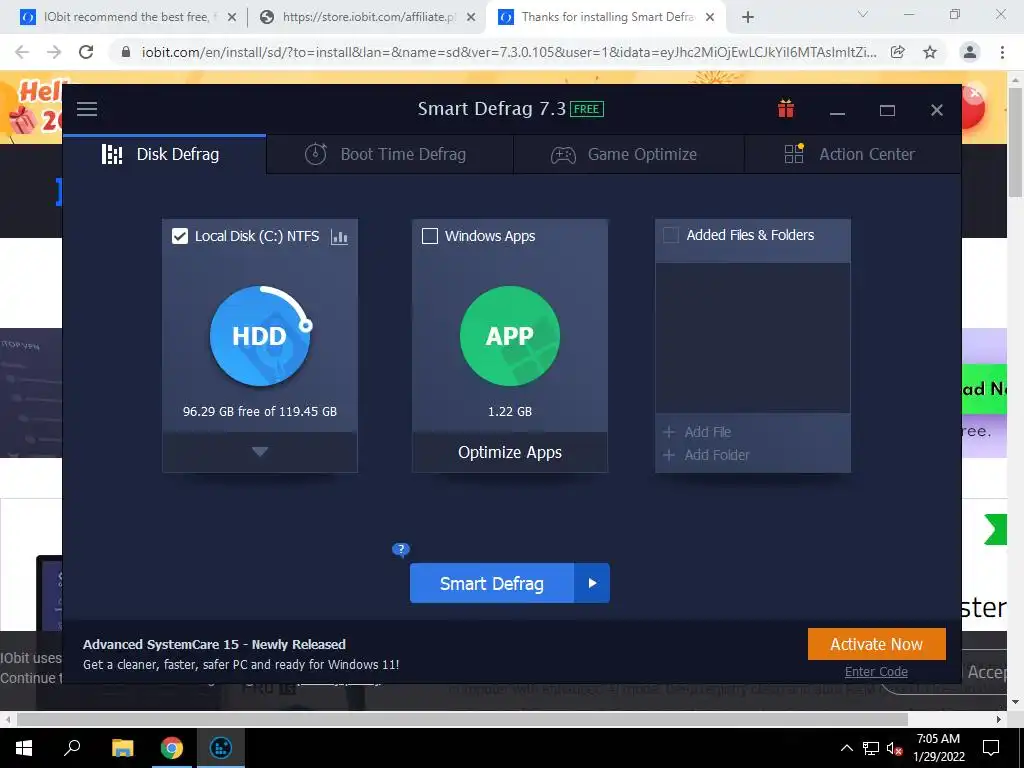1024x768 pixels.
Task: Click the blue HDD disk icon
Action: 260,336
